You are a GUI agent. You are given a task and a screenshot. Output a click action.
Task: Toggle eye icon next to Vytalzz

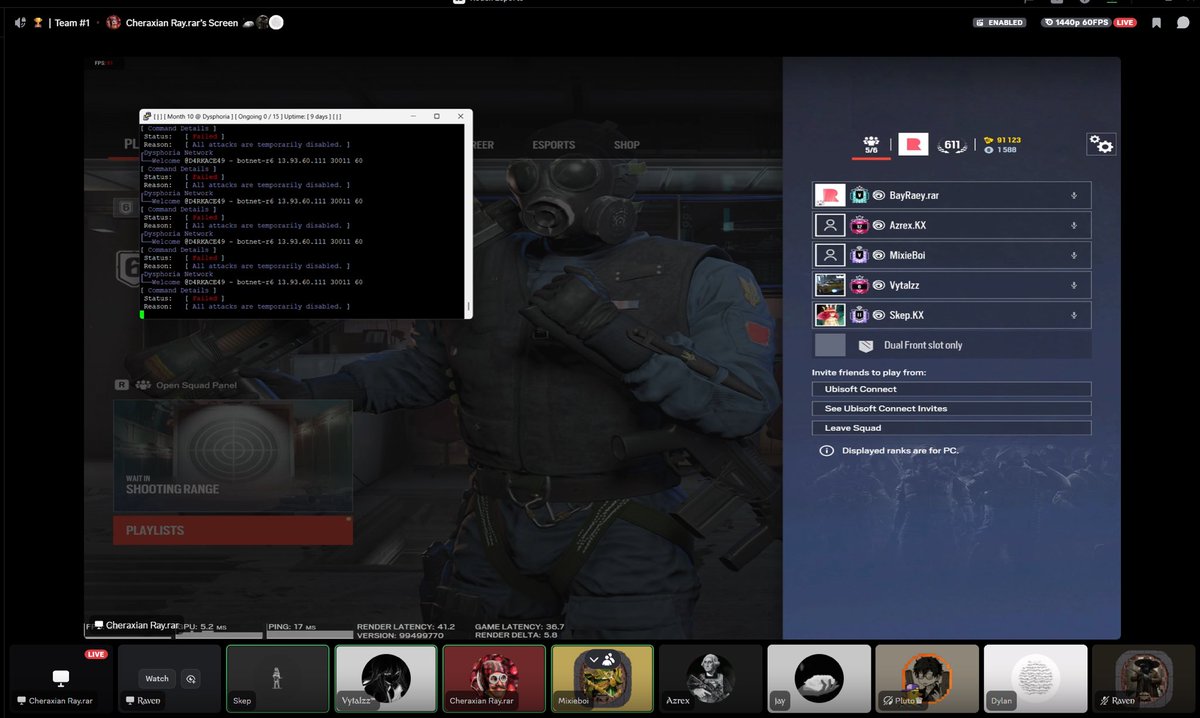[x=878, y=285]
